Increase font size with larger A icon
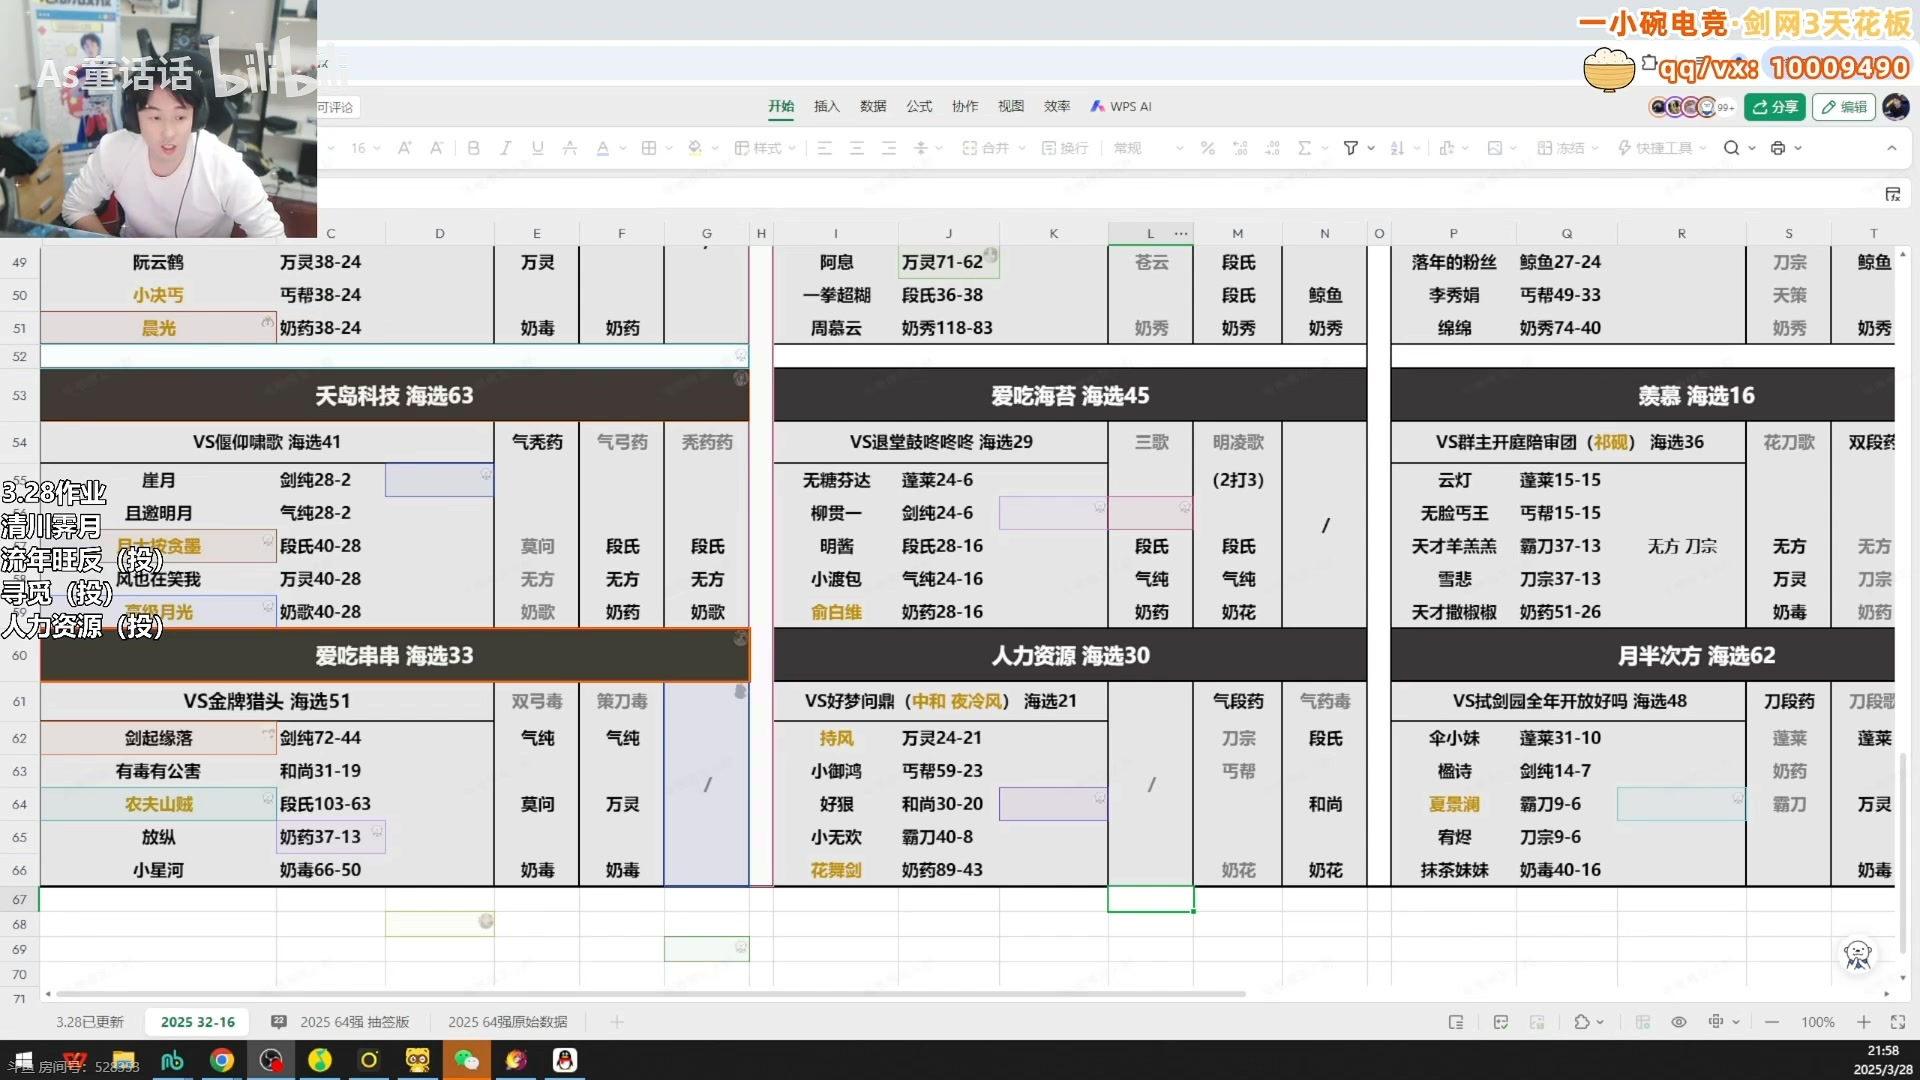1920x1080 pixels. tap(404, 148)
